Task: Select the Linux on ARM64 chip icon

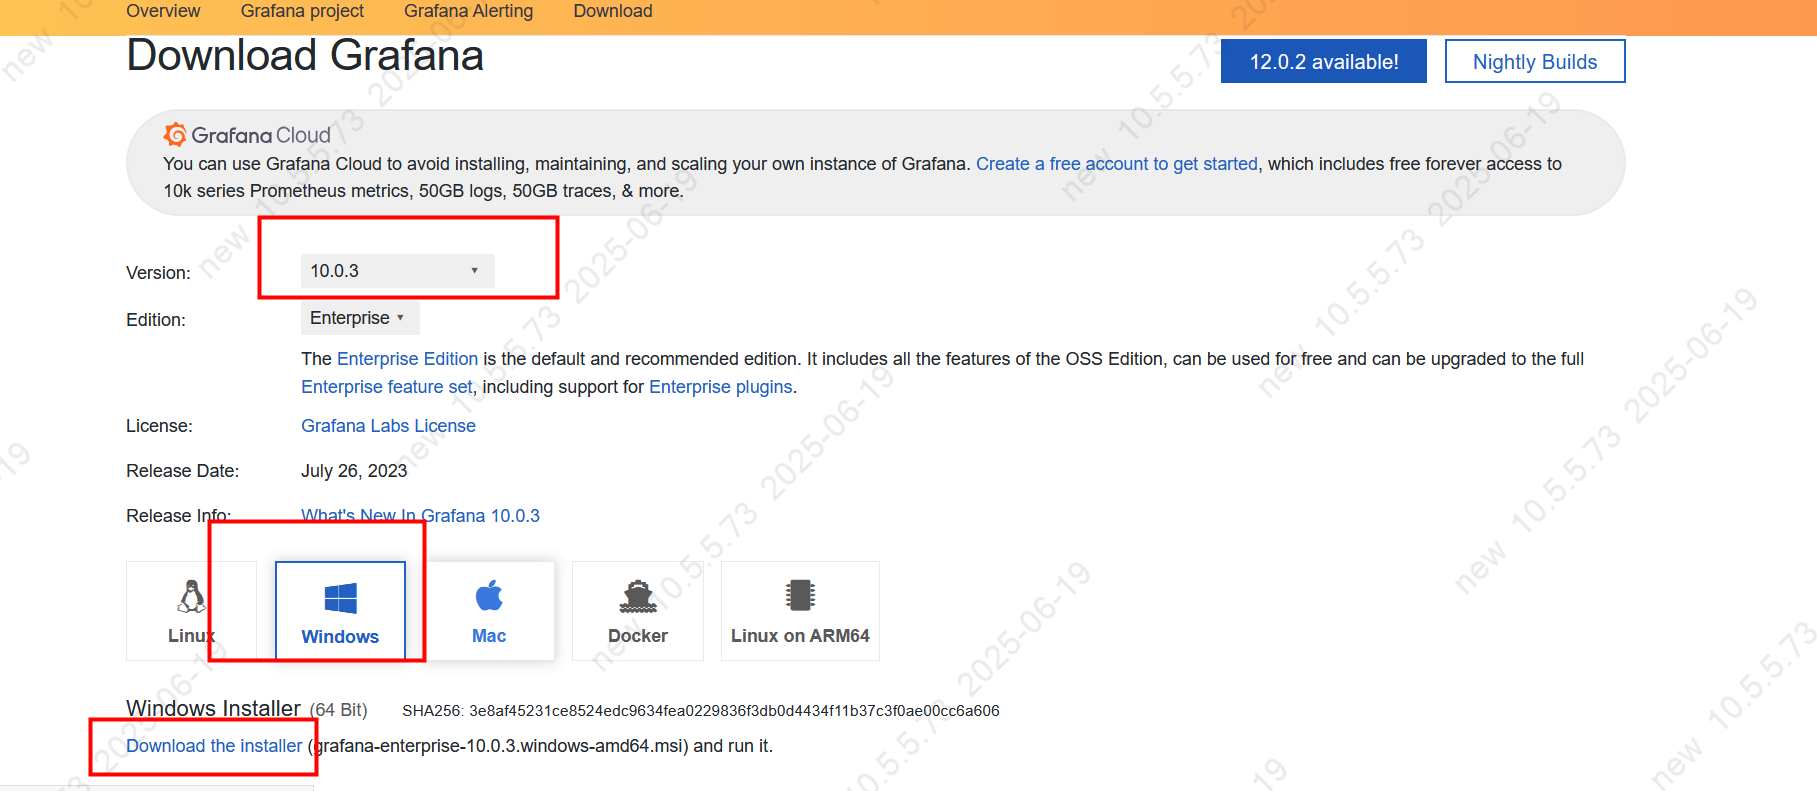Action: pos(800,595)
